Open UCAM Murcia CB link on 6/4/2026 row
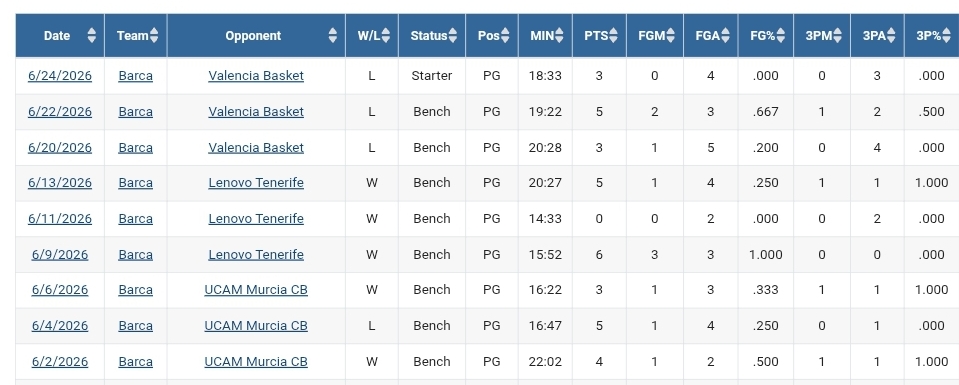Screen dimensions: 959x385 pos(256,326)
